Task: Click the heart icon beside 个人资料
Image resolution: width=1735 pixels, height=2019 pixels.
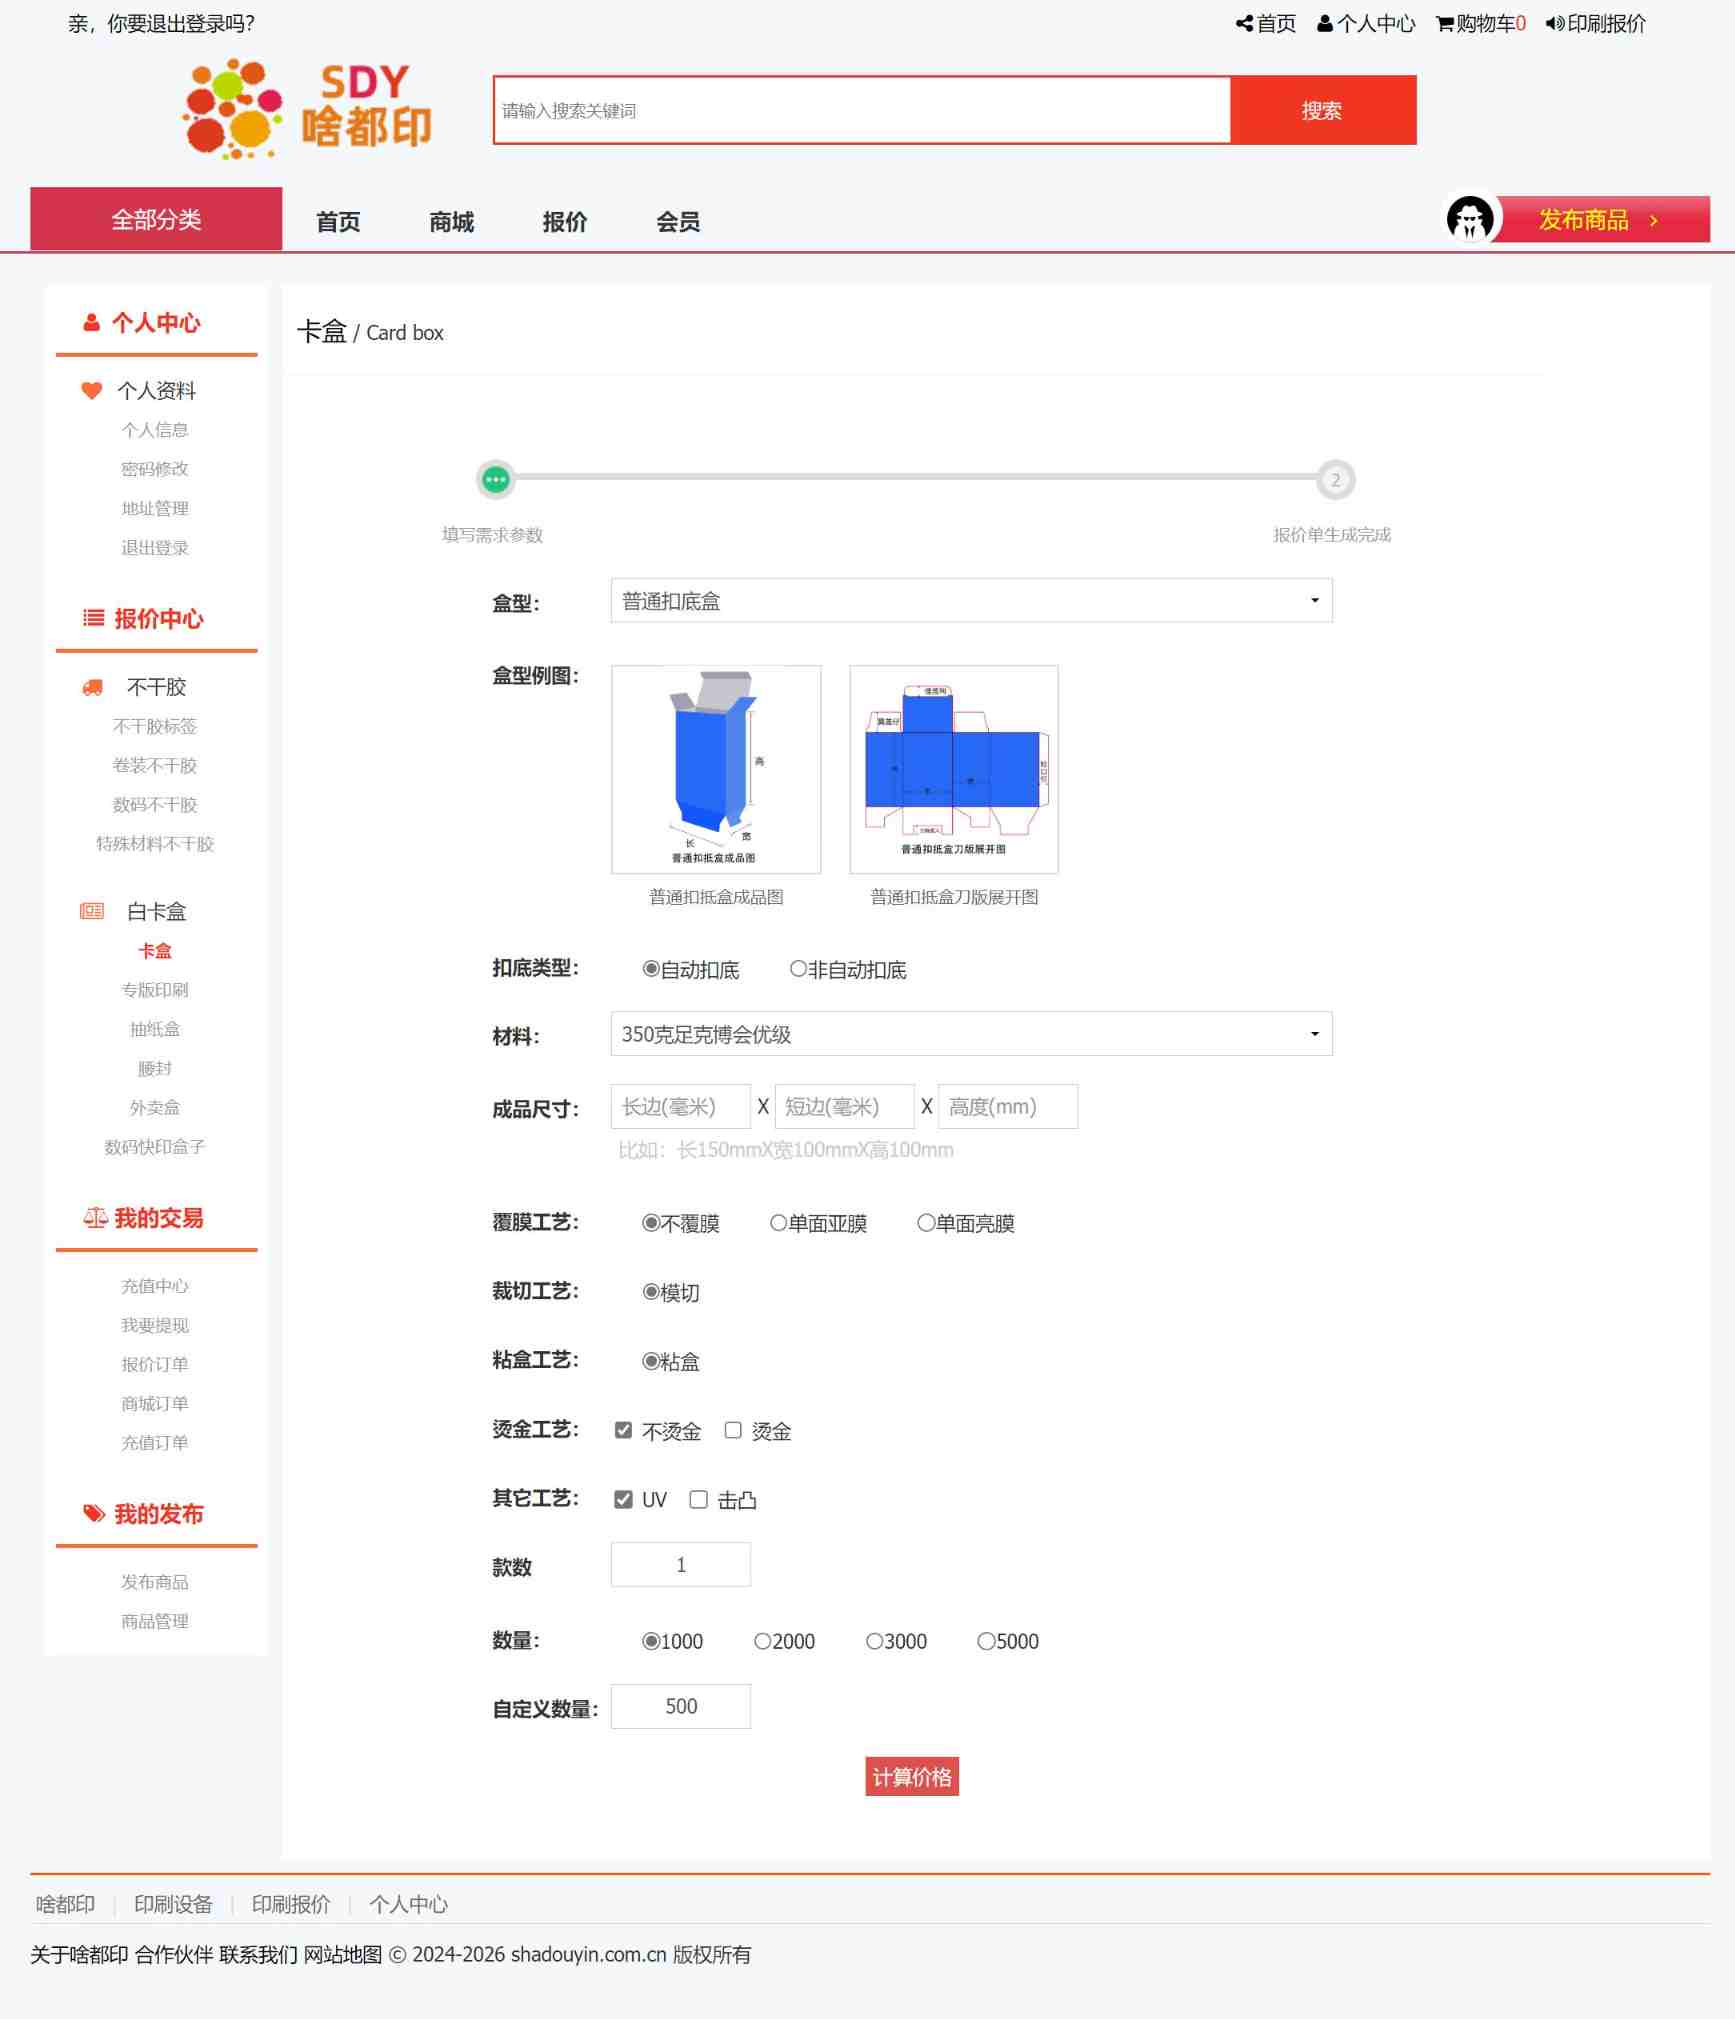Action: (92, 391)
